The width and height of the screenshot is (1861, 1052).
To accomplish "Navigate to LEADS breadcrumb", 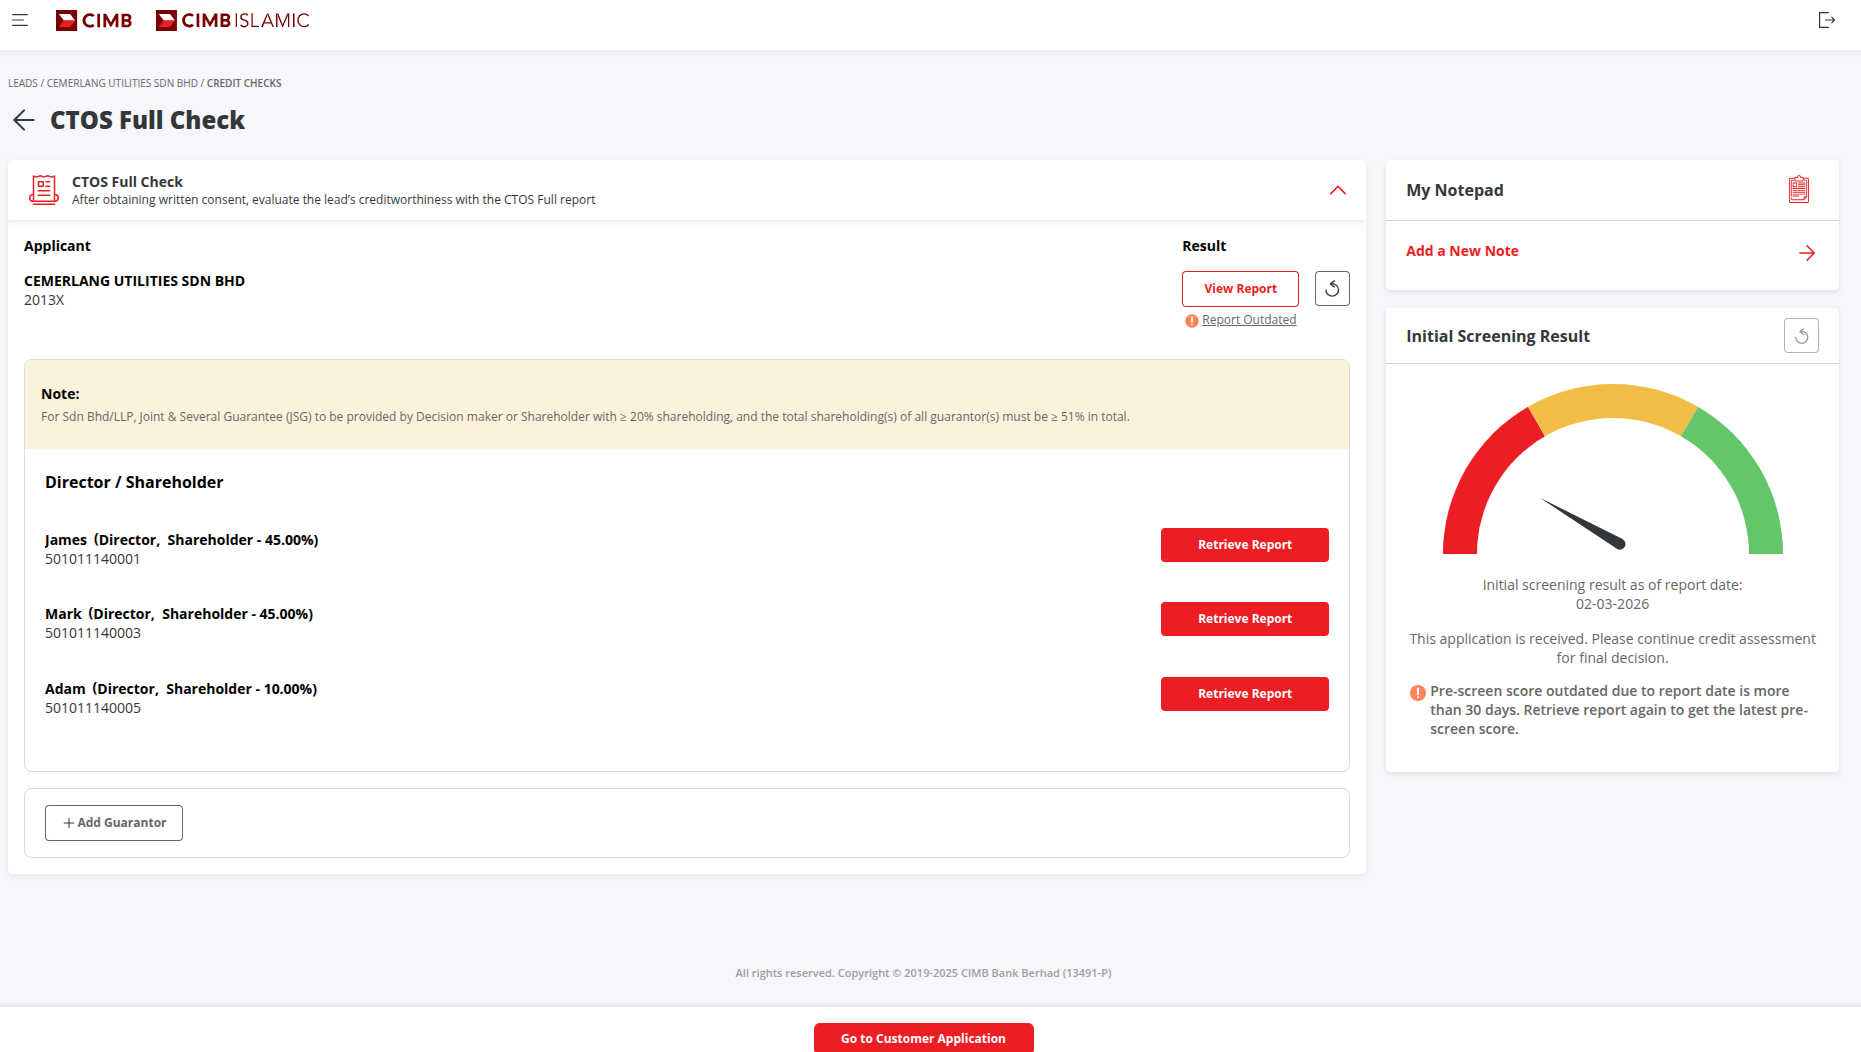I will 23,83.
